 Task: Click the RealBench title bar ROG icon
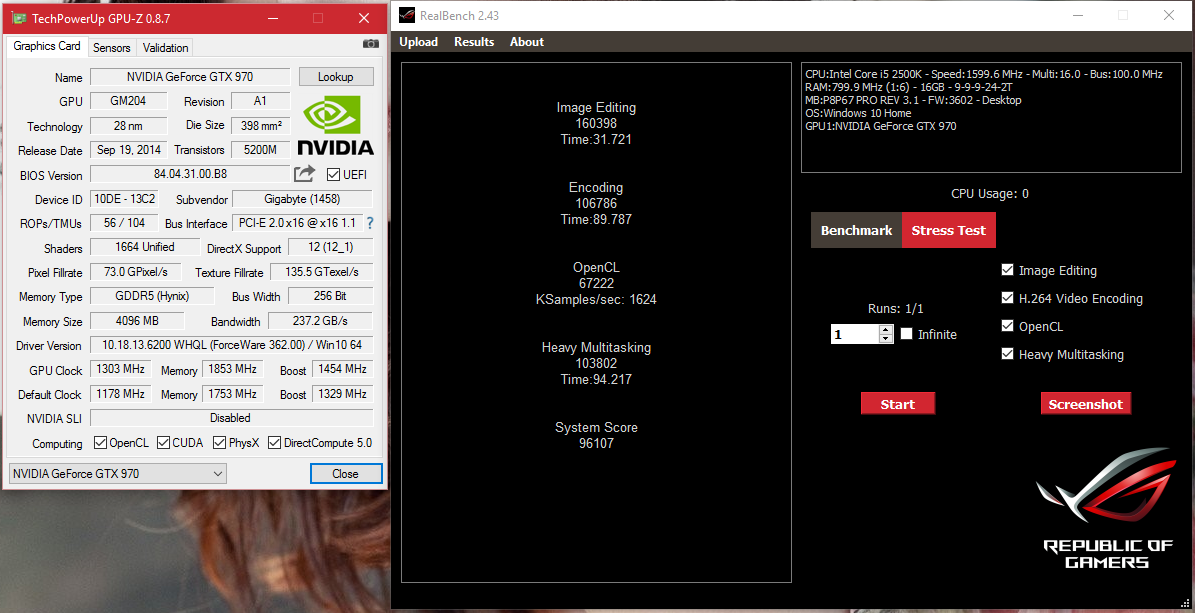click(407, 15)
